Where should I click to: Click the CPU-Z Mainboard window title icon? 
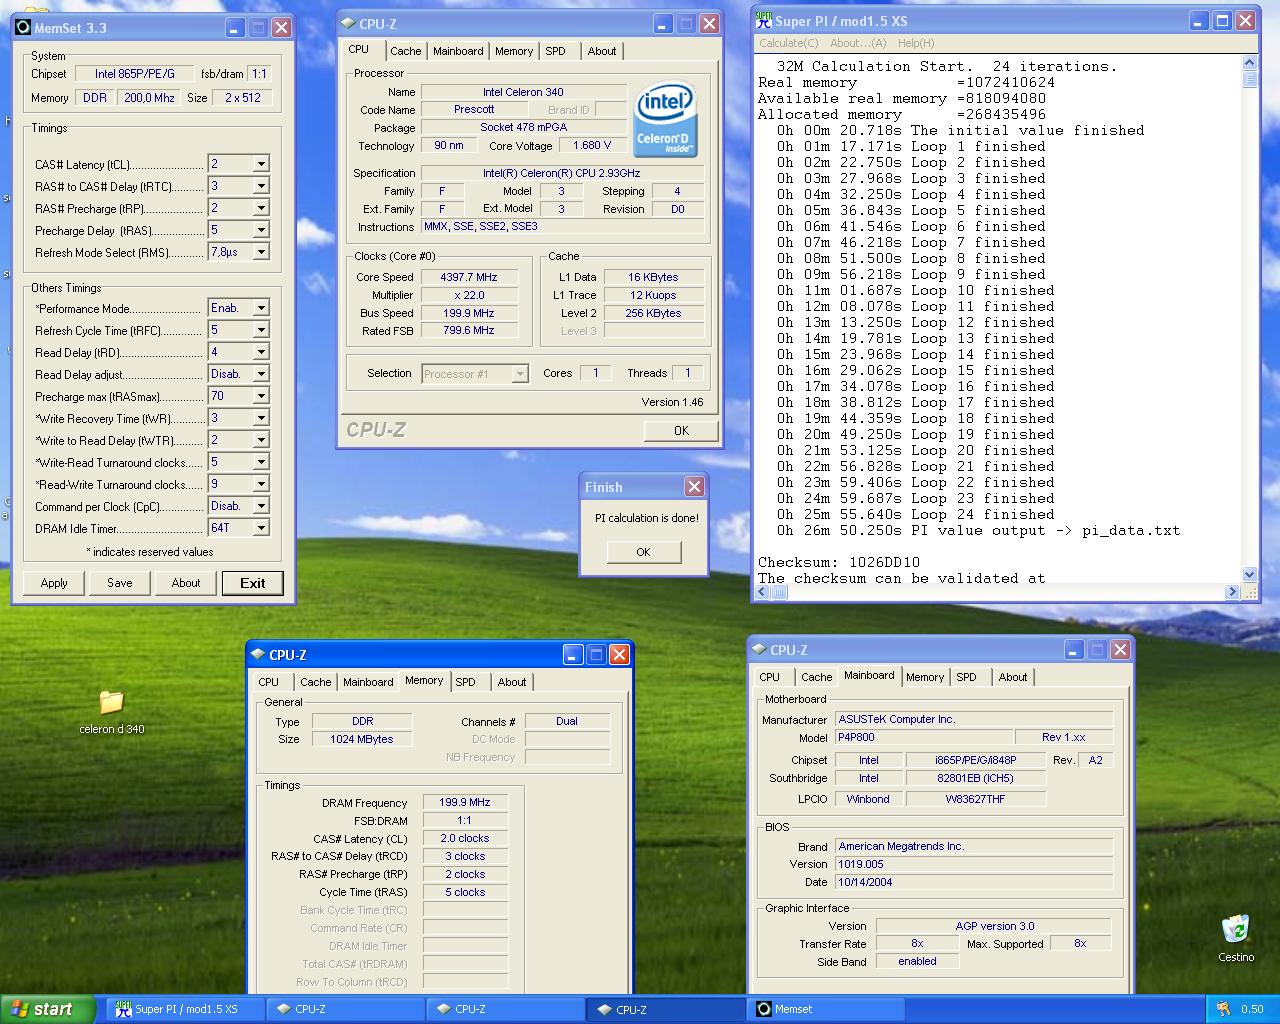point(758,650)
